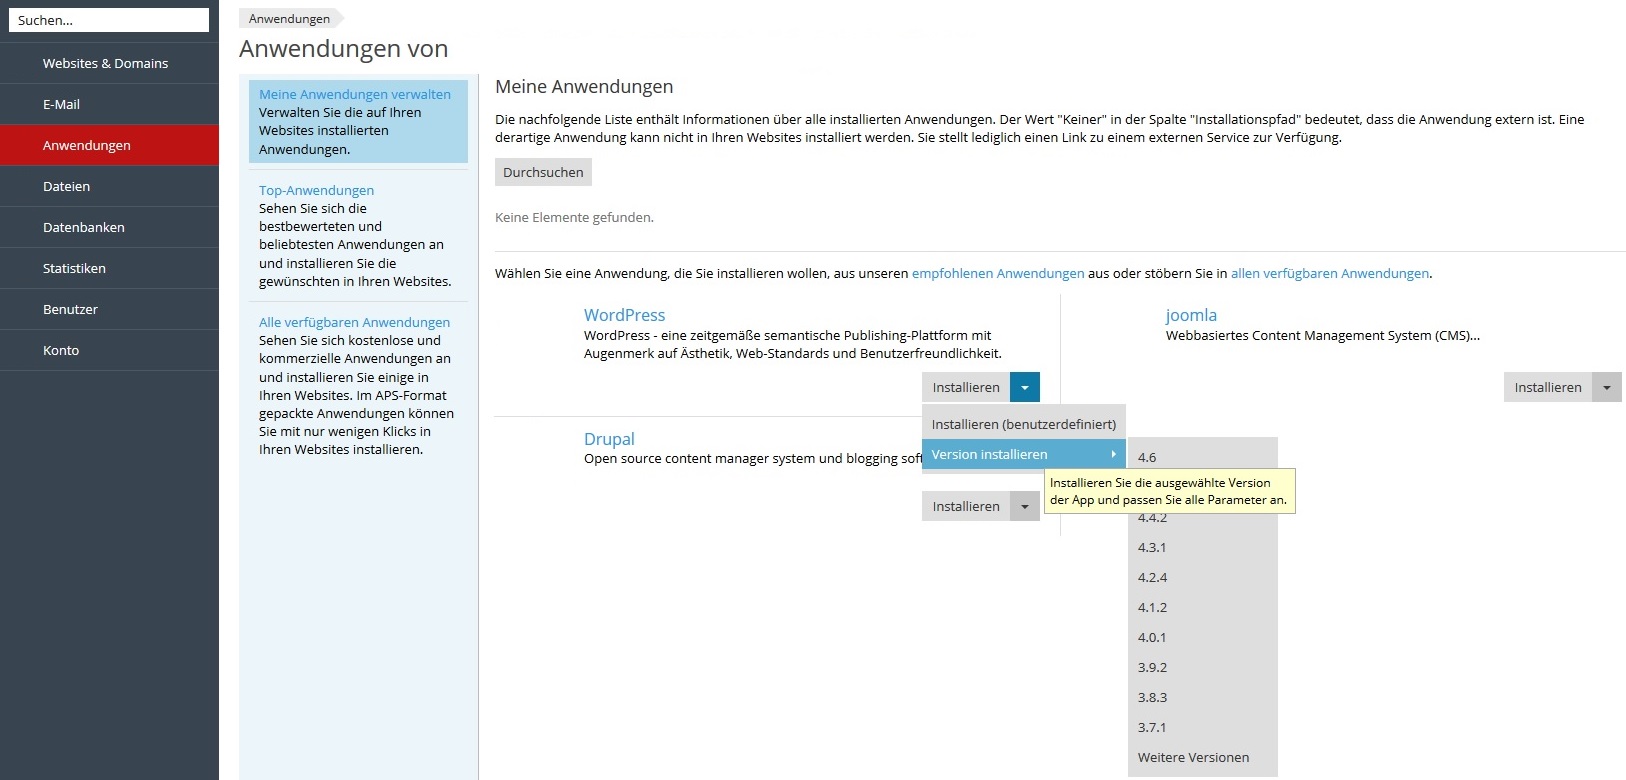Viewport: 1626px width, 780px height.
Task: Select WordPress version 4.0.1
Action: 1203,637
